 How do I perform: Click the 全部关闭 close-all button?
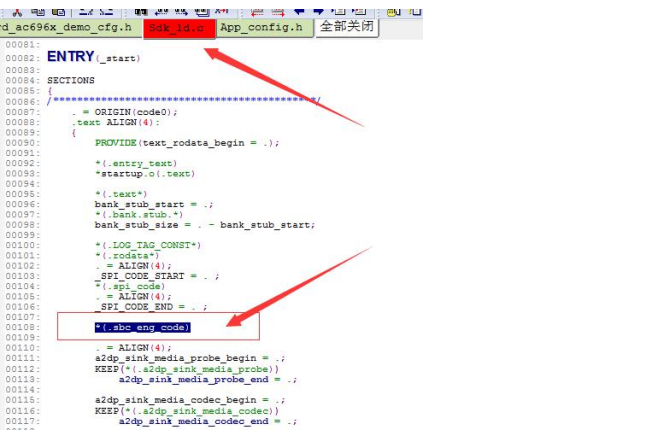tap(347, 27)
